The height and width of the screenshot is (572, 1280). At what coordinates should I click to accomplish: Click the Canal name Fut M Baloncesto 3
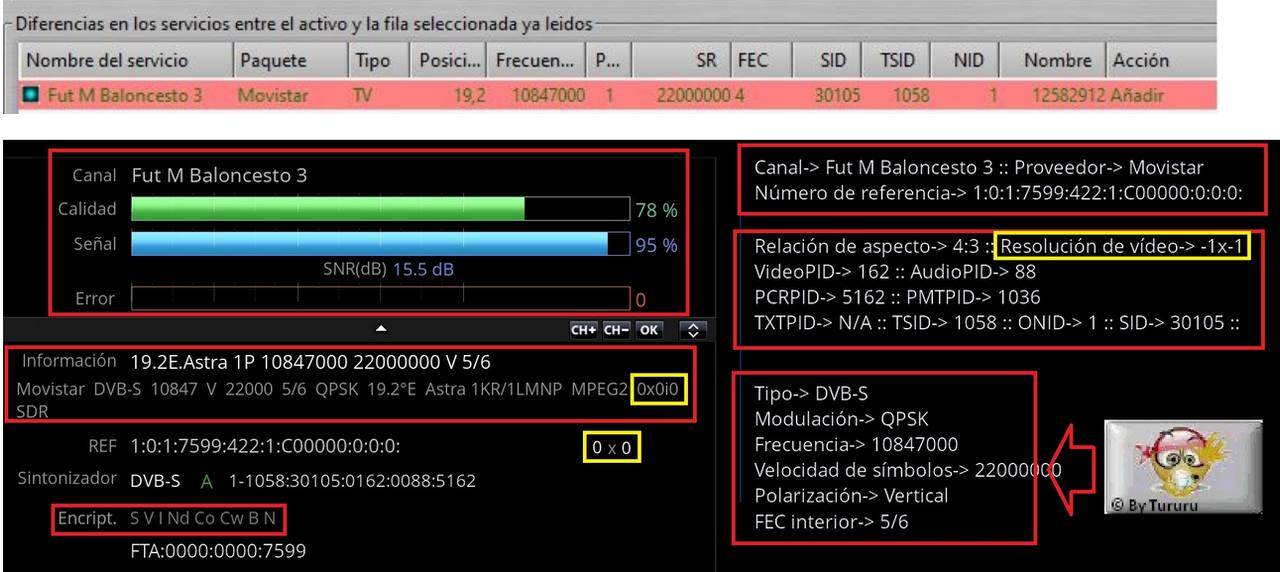pyautogui.click(x=219, y=175)
